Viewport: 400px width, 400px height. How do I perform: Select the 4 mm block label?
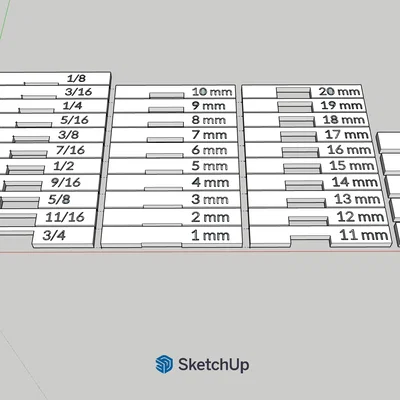coord(210,183)
